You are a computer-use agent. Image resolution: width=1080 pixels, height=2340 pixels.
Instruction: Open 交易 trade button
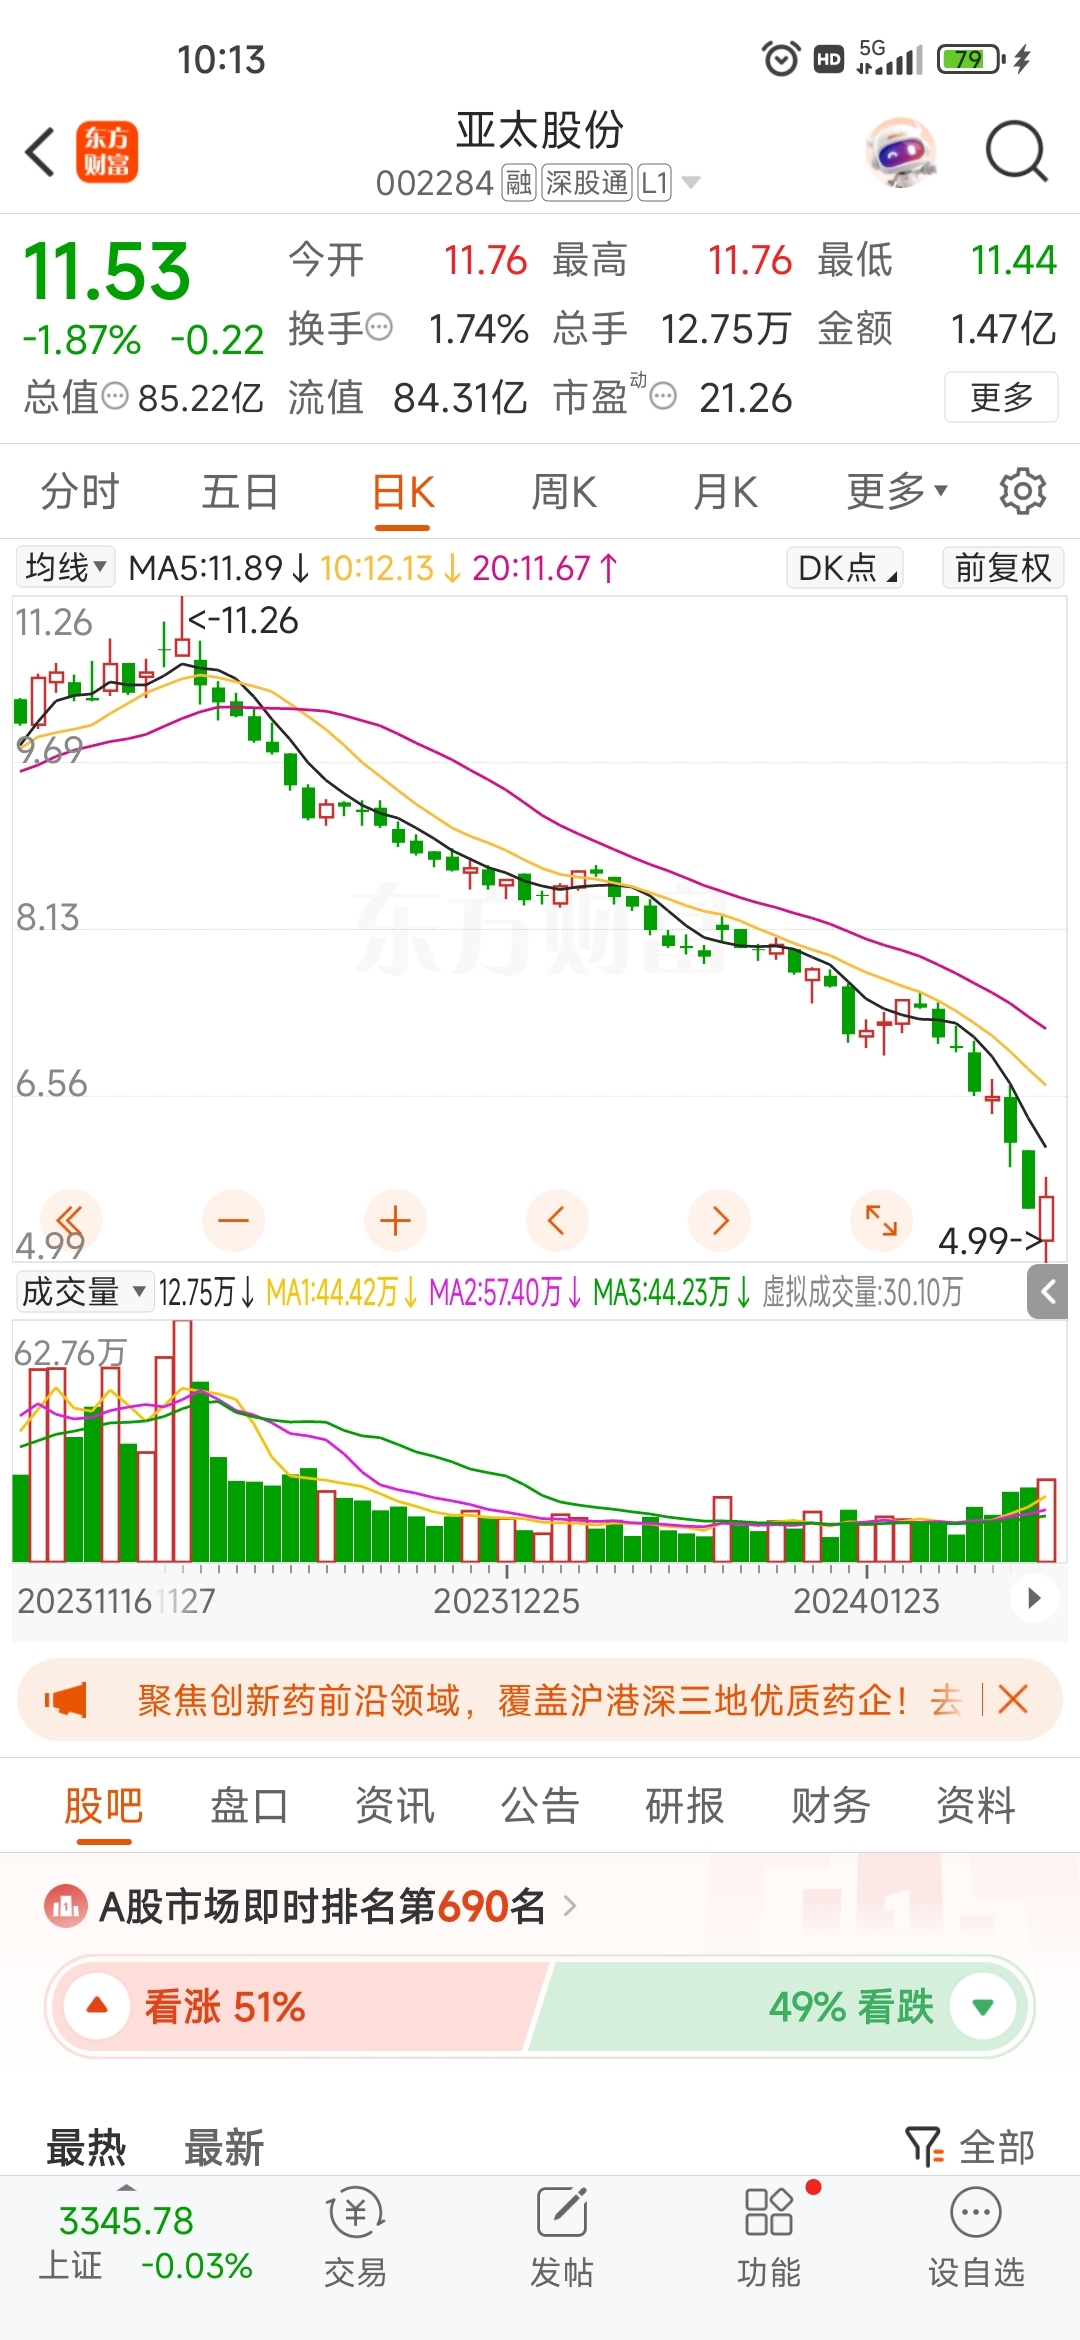(x=355, y=2240)
